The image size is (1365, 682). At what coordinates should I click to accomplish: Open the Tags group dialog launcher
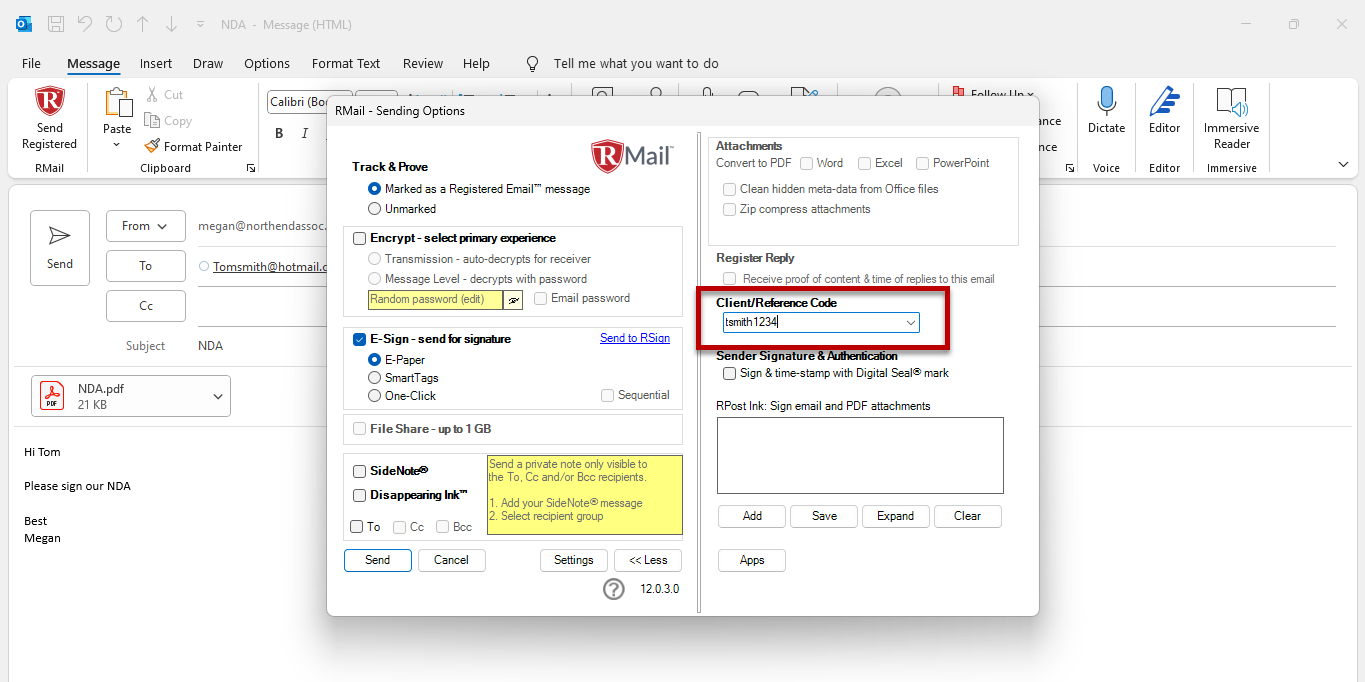point(1069,168)
